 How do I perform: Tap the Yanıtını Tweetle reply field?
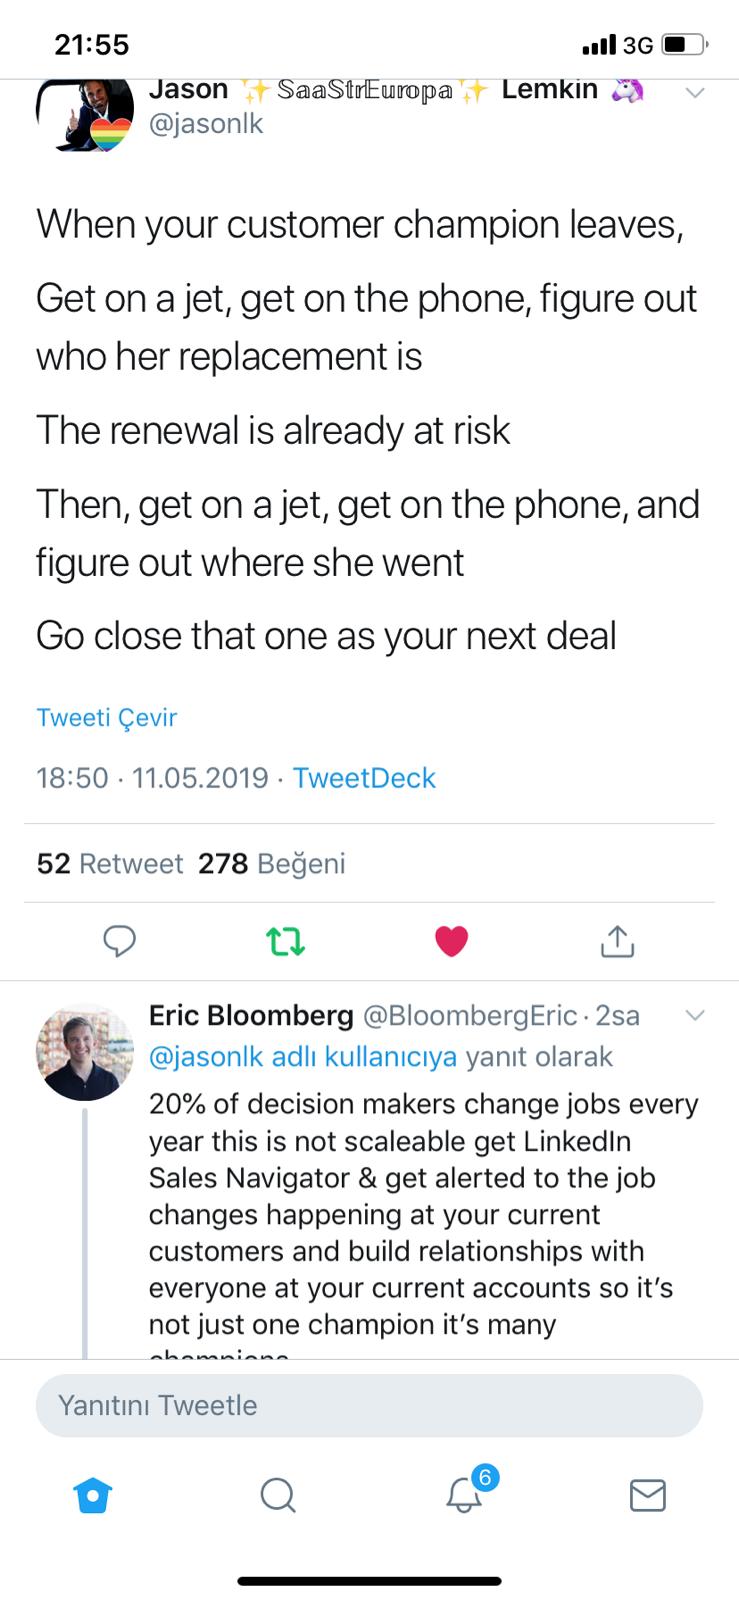[369, 1405]
